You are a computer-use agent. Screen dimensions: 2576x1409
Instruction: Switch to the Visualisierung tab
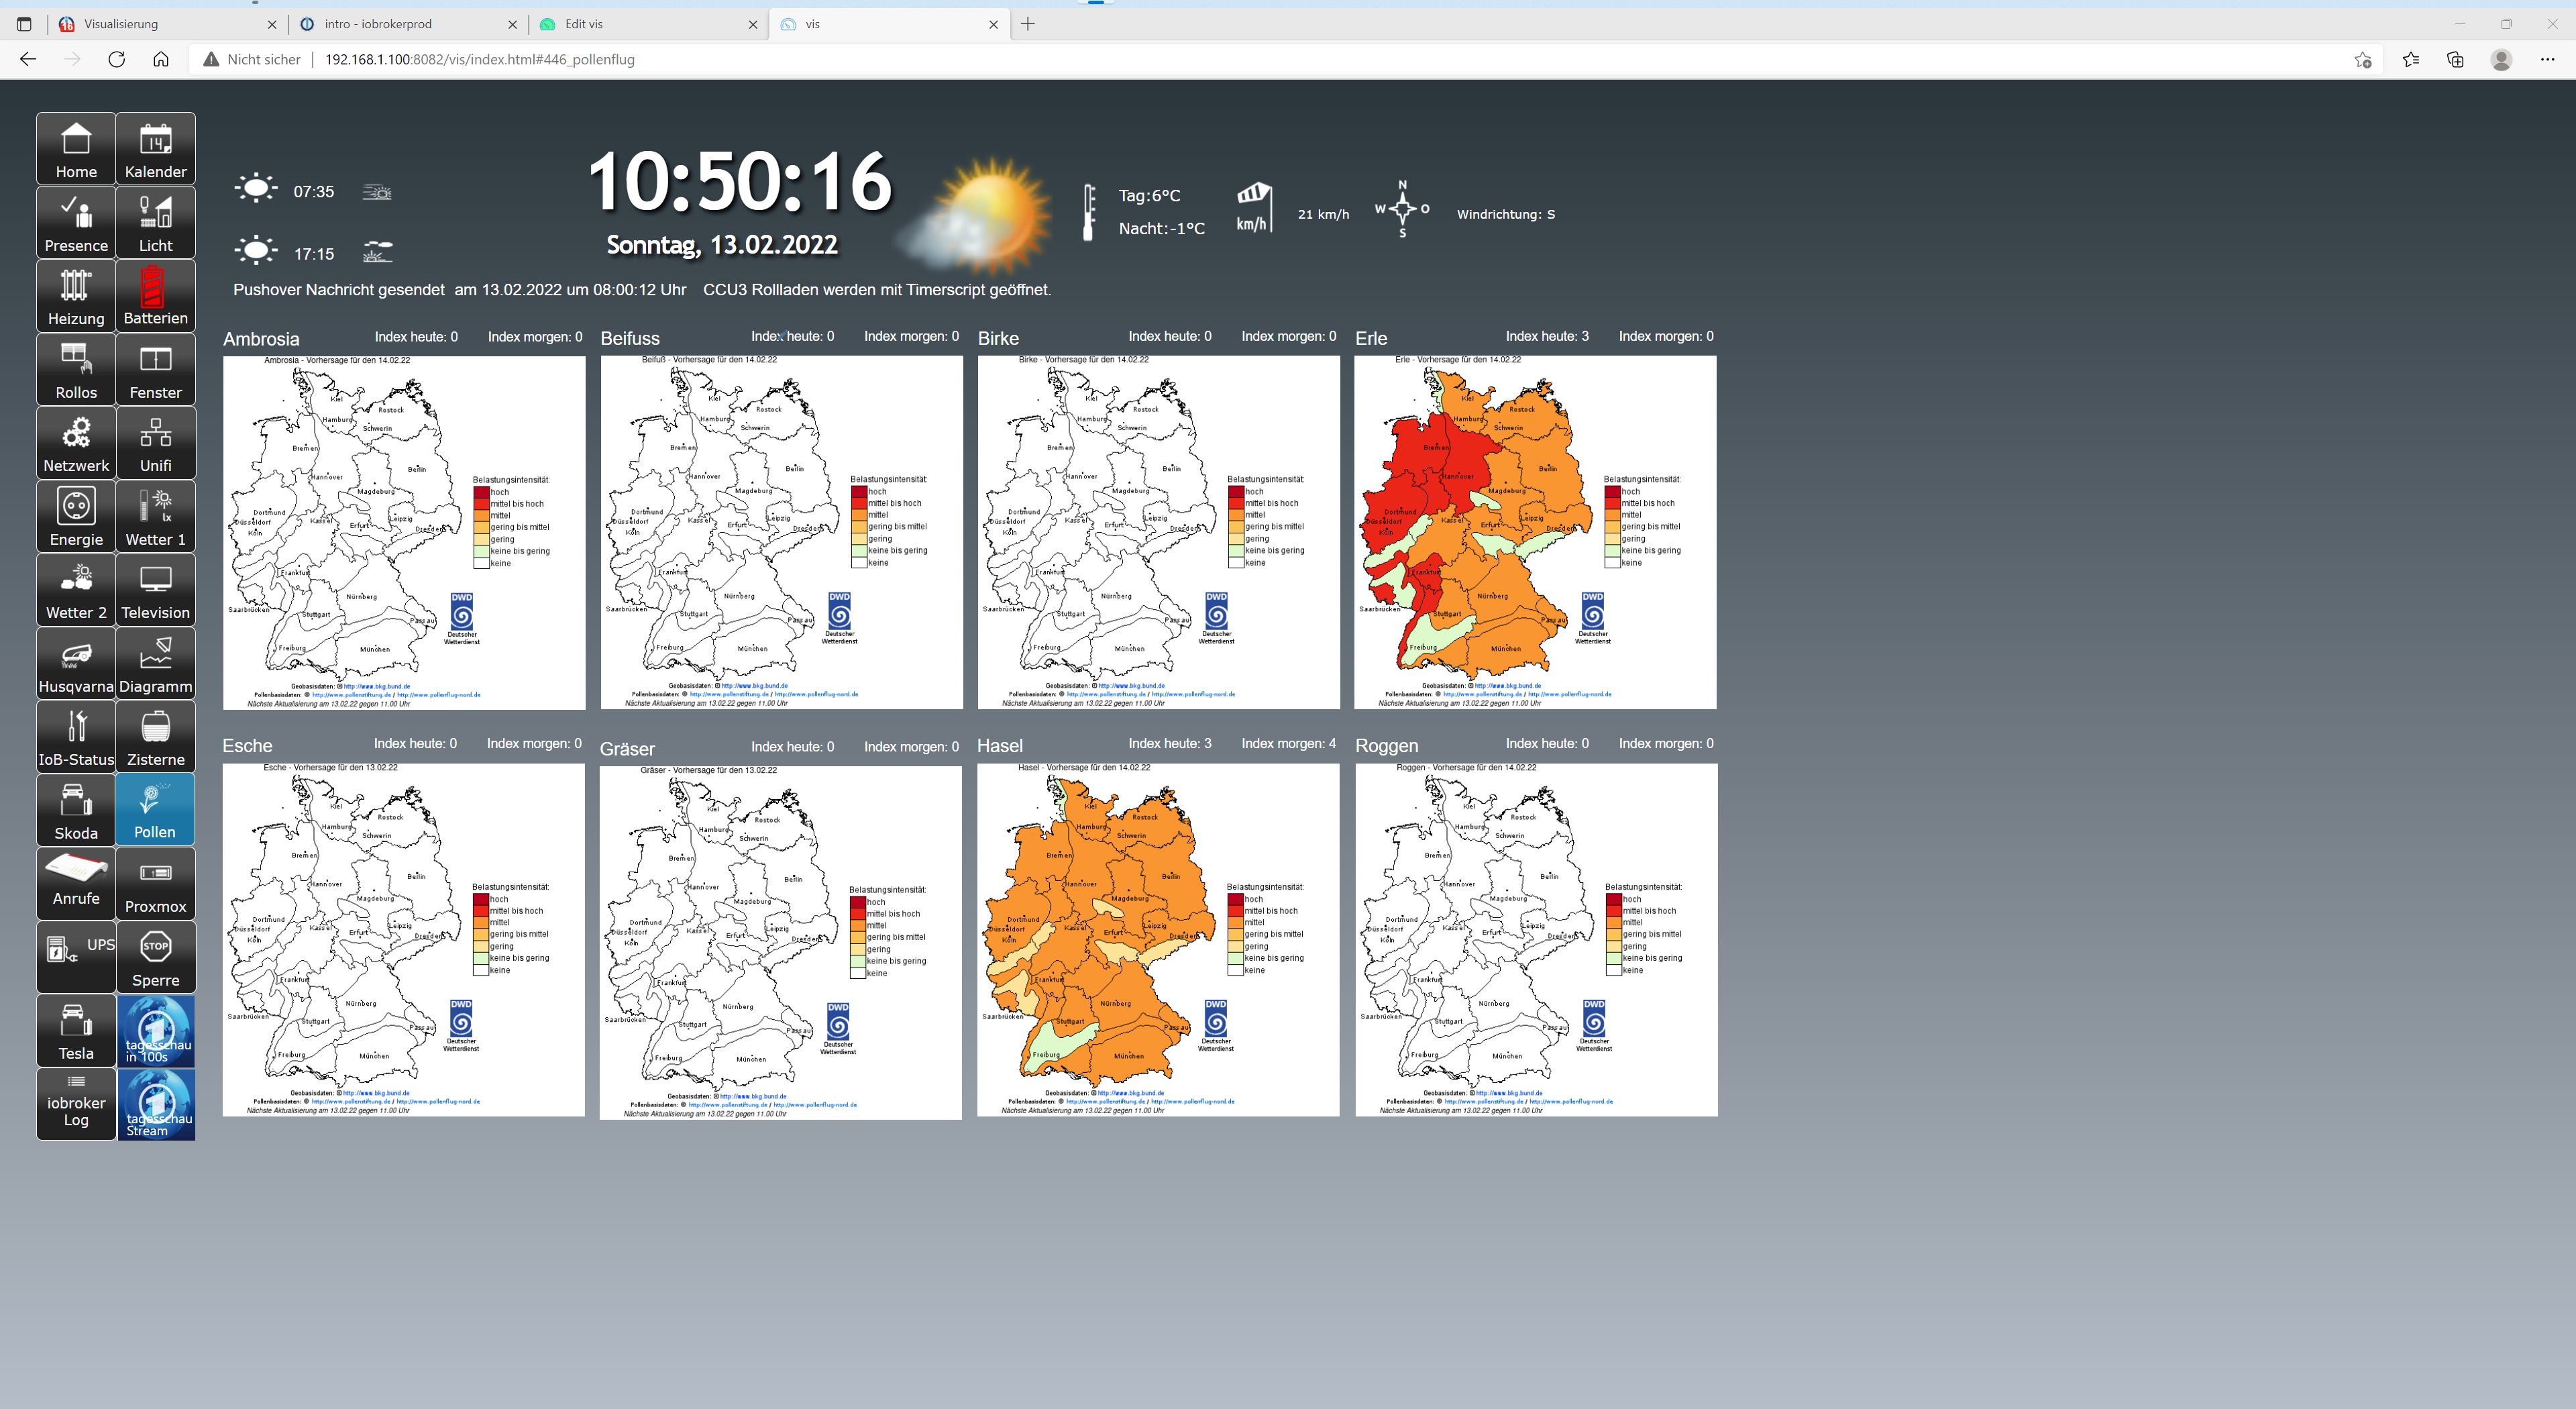coord(160,24)
